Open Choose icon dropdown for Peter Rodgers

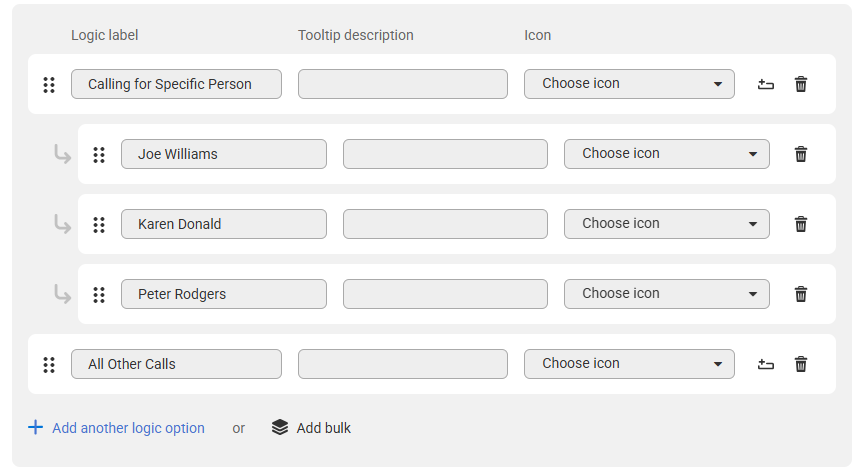[x=666, y=294]
